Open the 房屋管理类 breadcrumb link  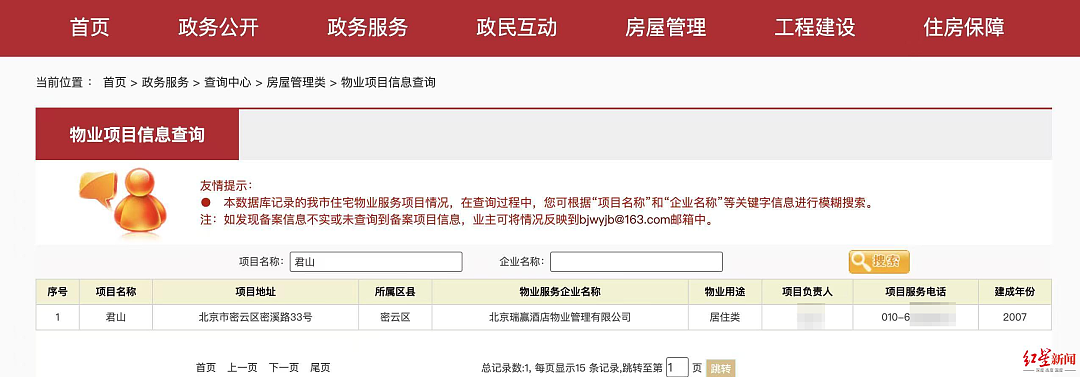tap(295, 83)
